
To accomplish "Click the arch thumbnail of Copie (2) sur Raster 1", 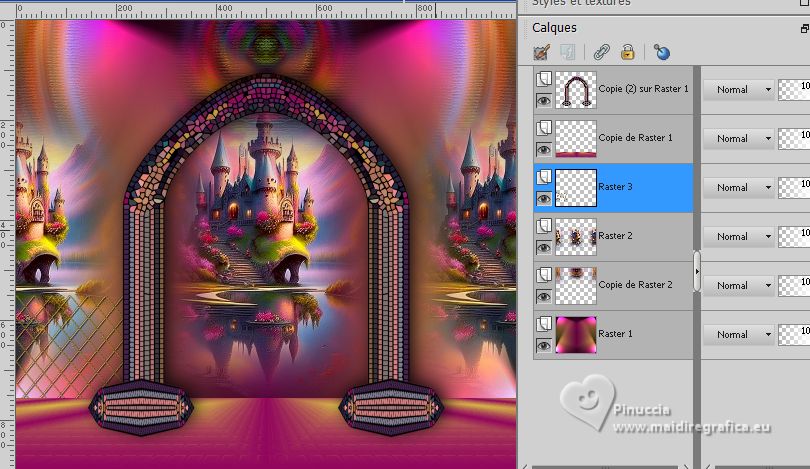I will click(575, 90).
